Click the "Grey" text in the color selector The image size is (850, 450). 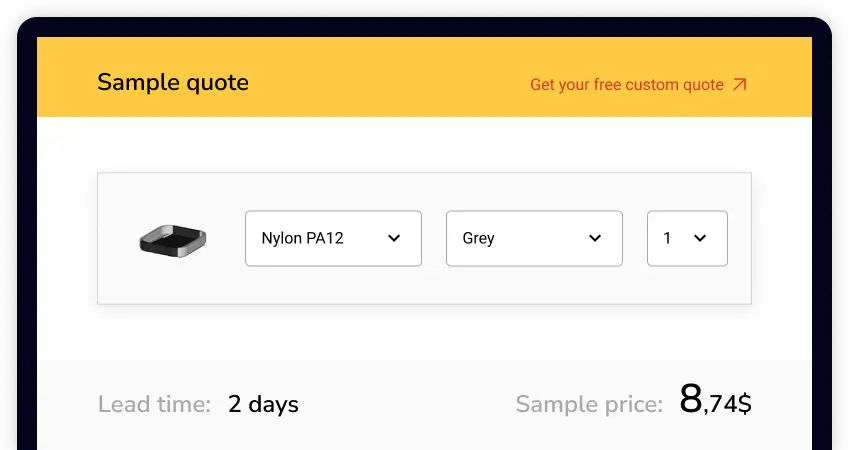(479, 238)
